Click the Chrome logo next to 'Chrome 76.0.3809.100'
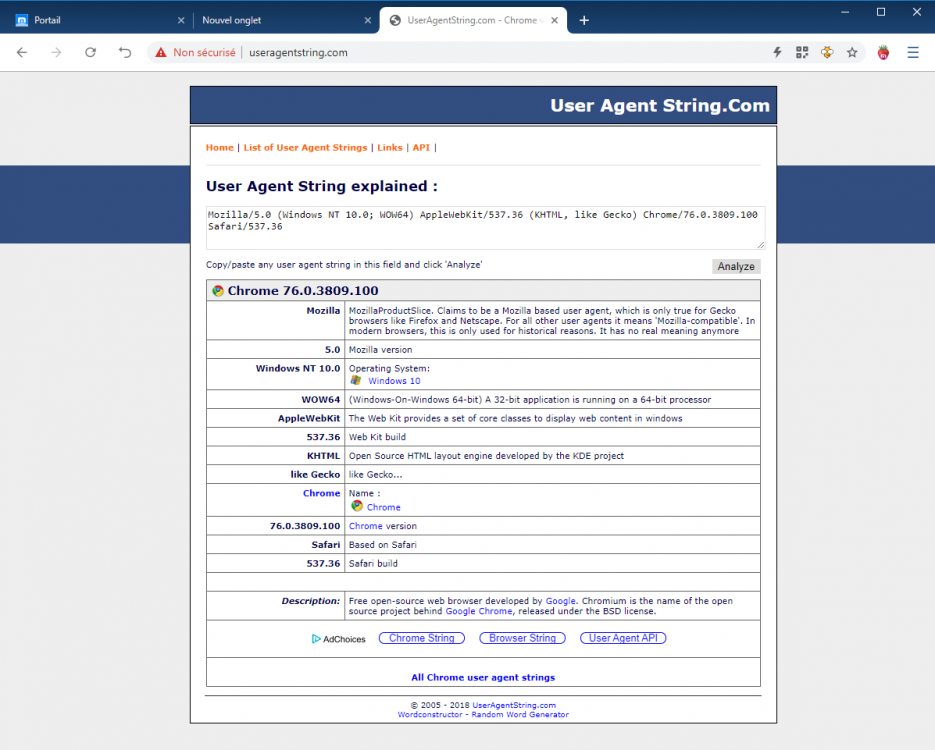The width and height of the screenshot is (935, 750). pos(221,290)
